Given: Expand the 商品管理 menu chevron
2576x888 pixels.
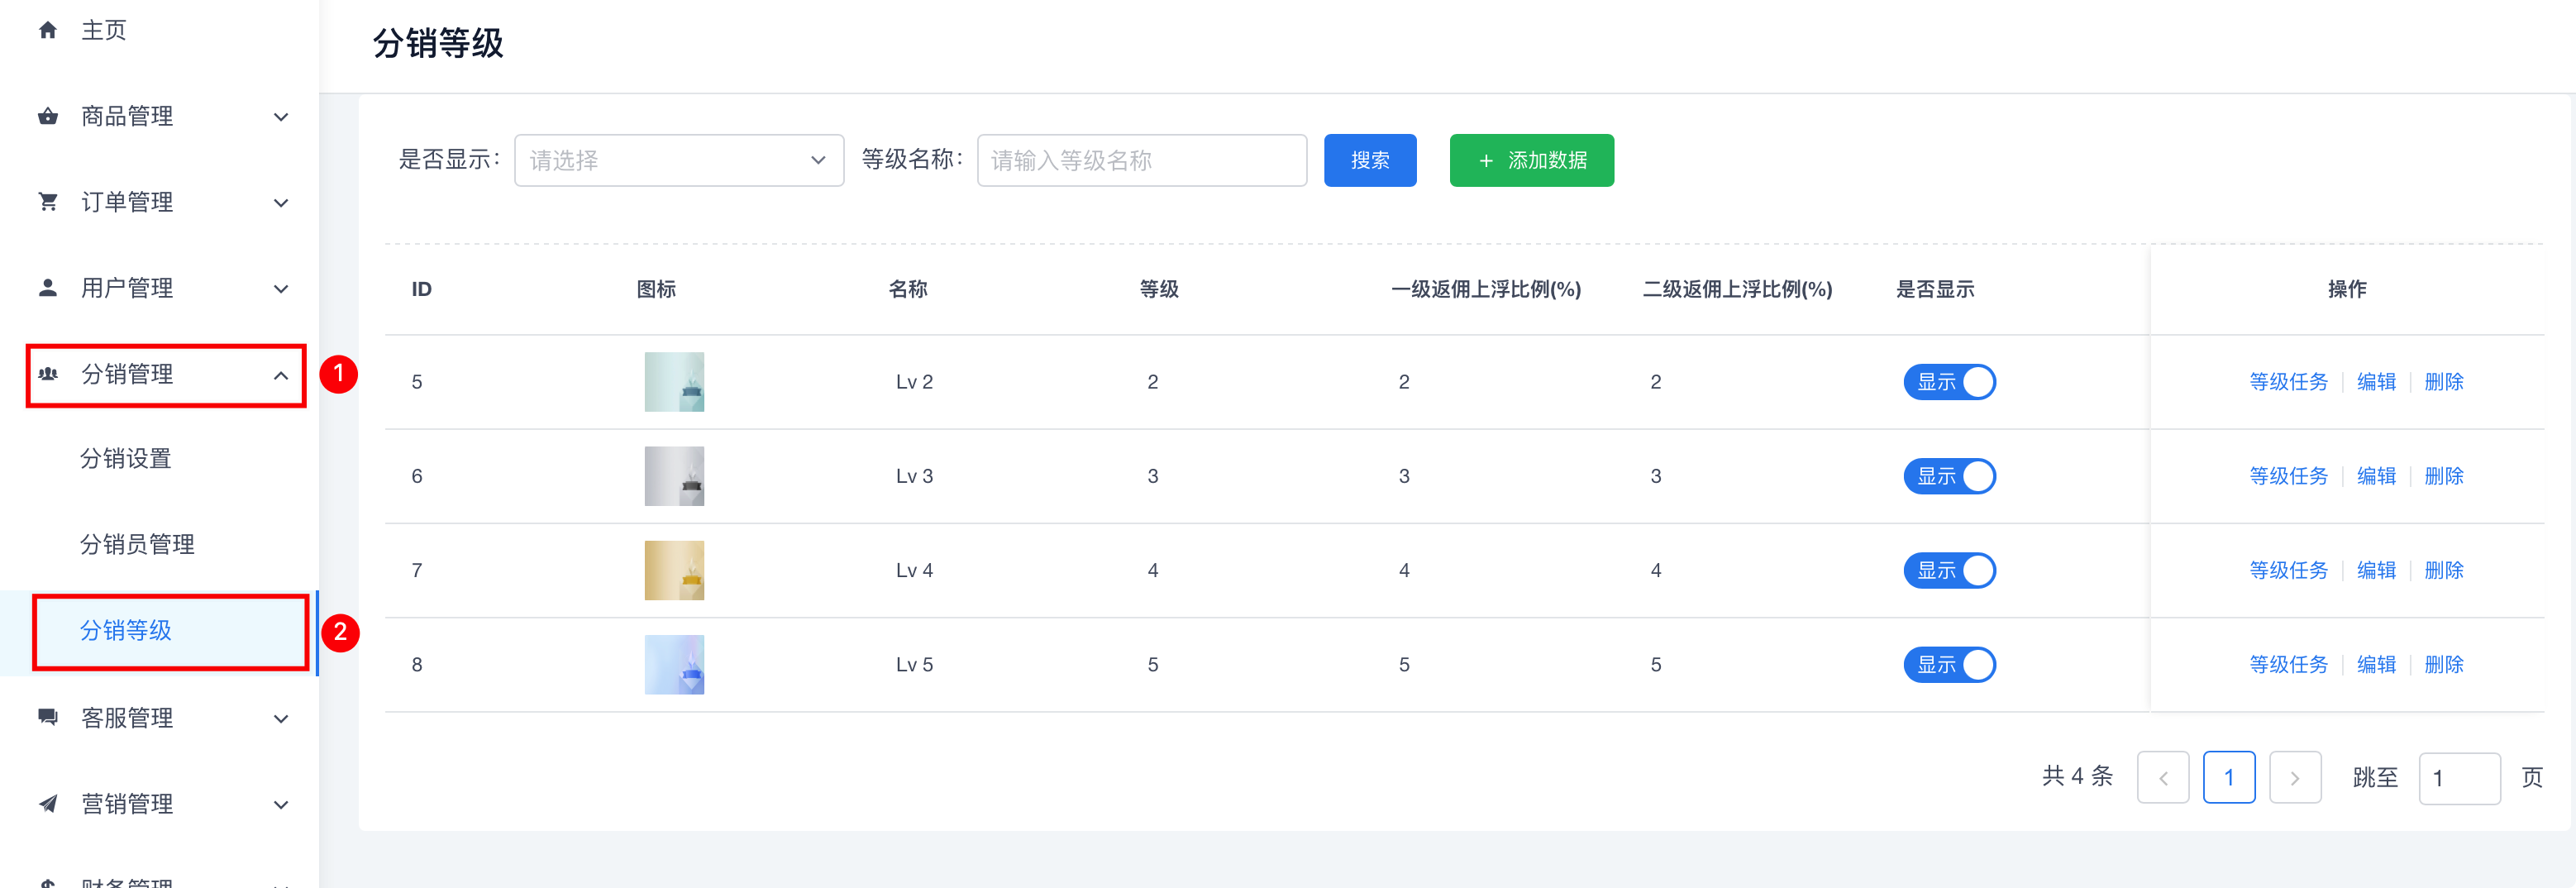Looking at the screenshot, I should coord(281,117).
